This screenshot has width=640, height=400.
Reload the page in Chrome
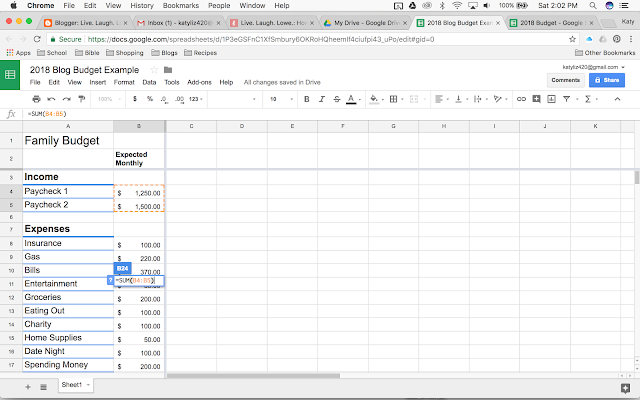point(37,39)
